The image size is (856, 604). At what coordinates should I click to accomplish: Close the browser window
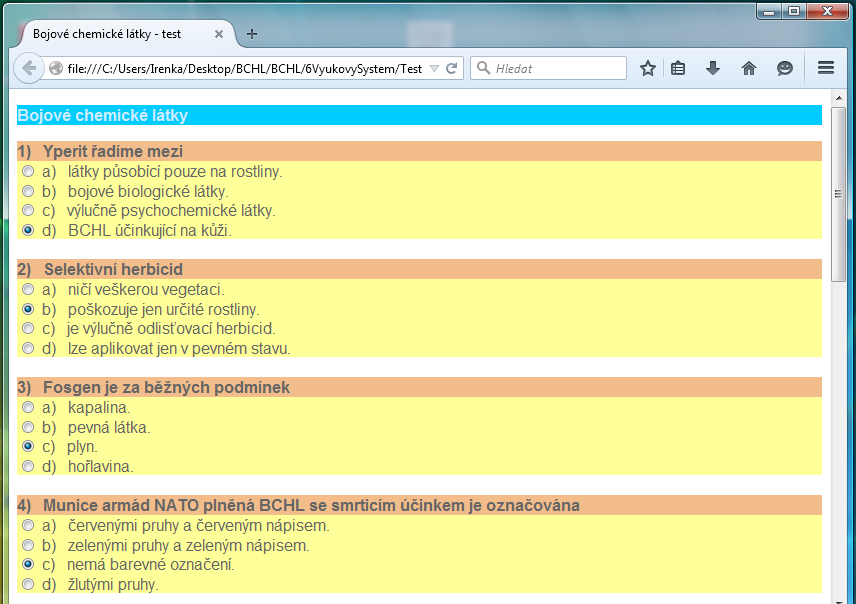(827, 11)
